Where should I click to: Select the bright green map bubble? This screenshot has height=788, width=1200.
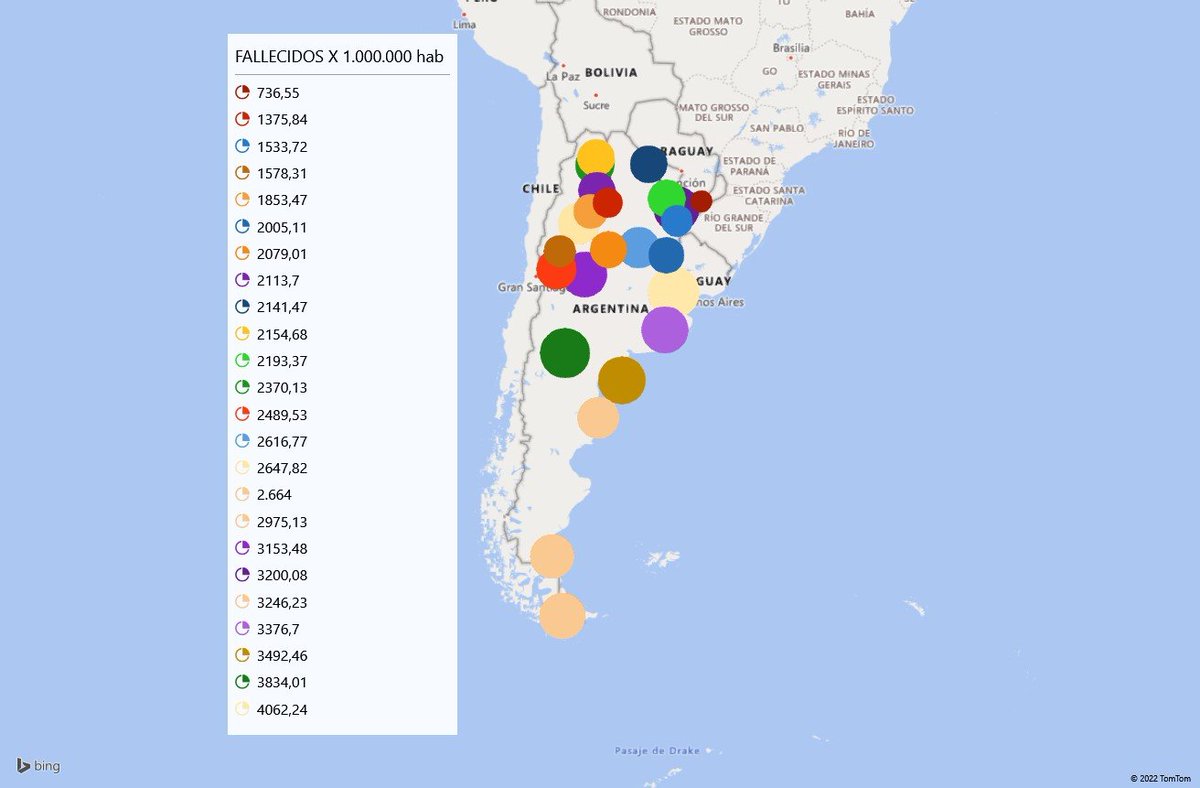coord(667,198)
